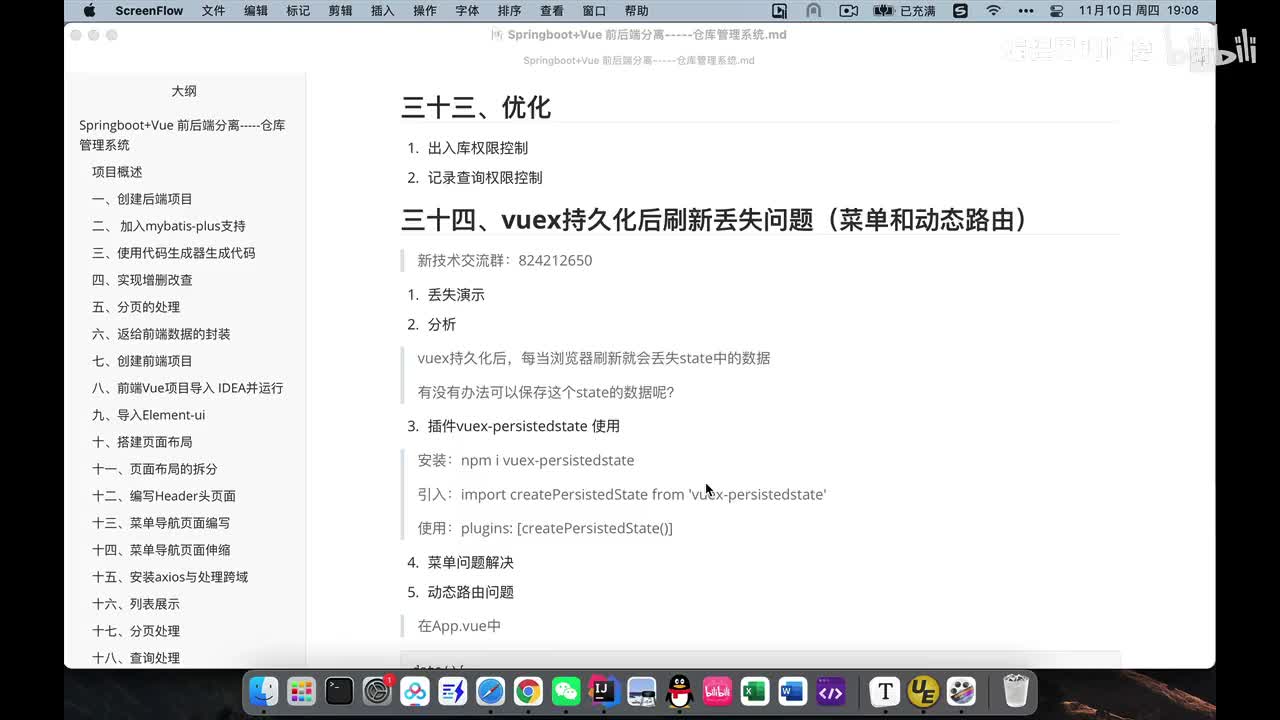
Task: Open the 剪辑 menu
Action: coord(340,11)
